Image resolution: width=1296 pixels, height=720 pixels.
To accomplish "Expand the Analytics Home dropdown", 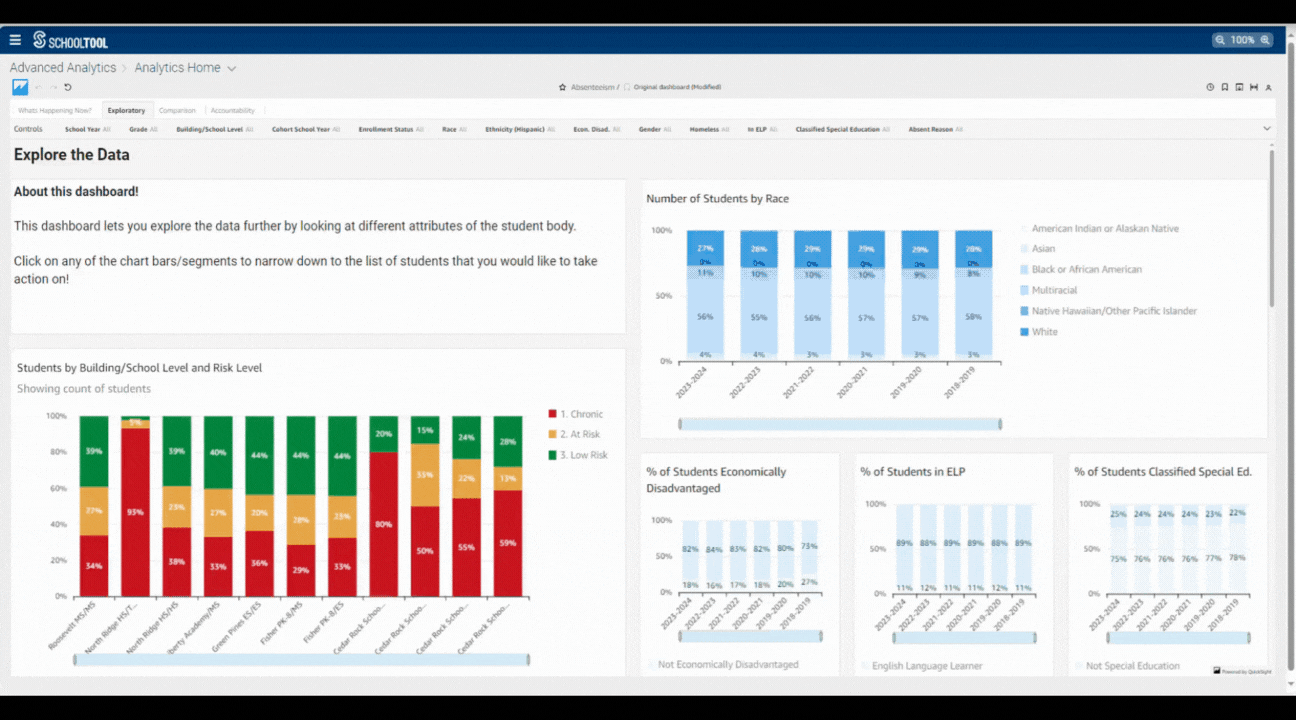I will pyautogui.click(x=231, y=68).
